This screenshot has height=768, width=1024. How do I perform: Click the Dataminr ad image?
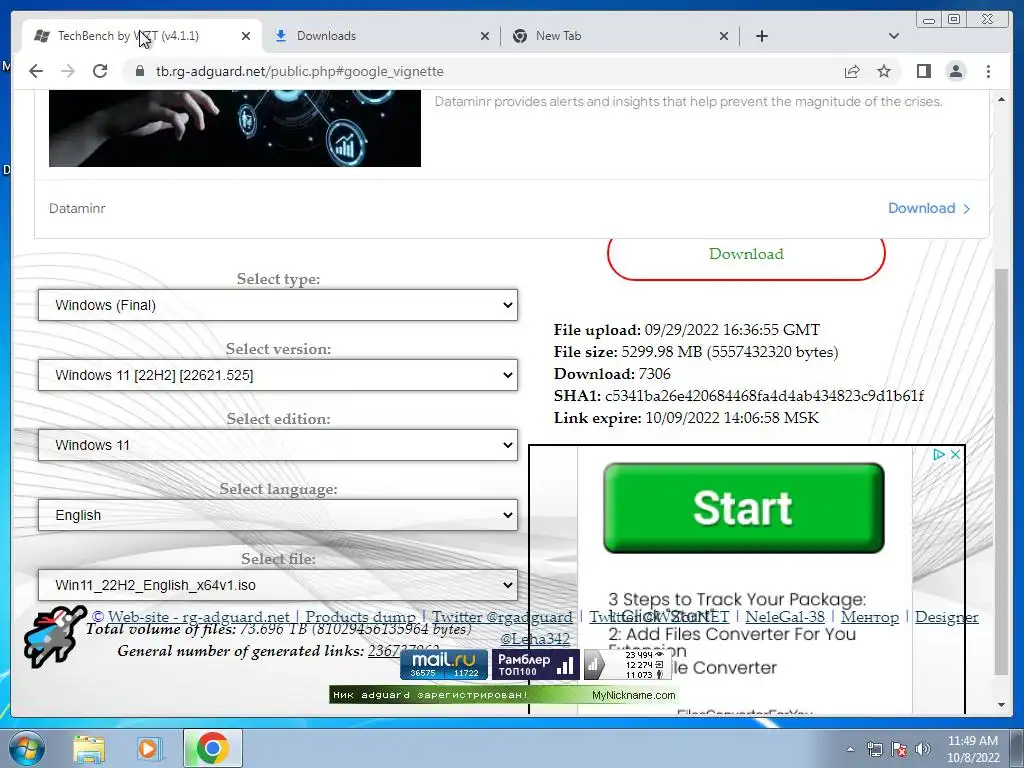(235, 128)
